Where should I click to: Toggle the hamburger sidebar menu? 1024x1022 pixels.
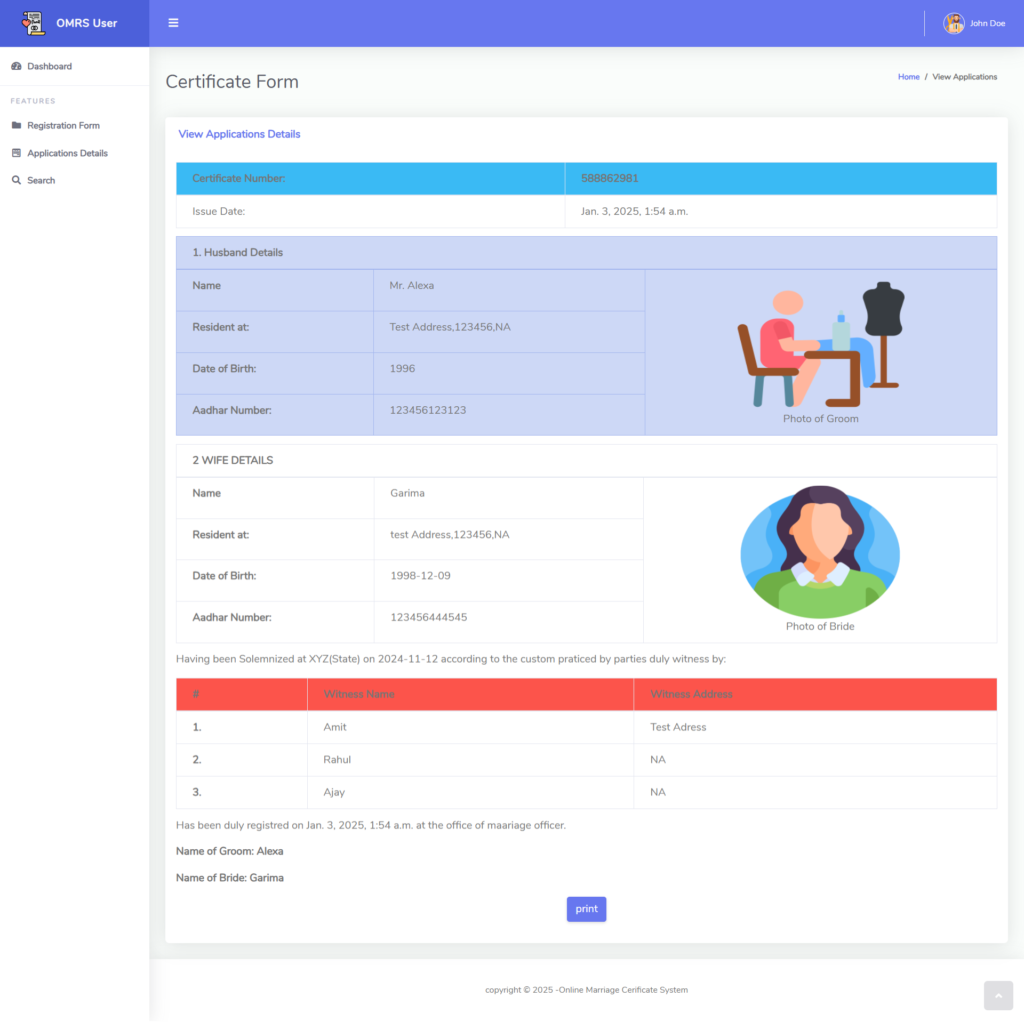[x=173, y=23]
